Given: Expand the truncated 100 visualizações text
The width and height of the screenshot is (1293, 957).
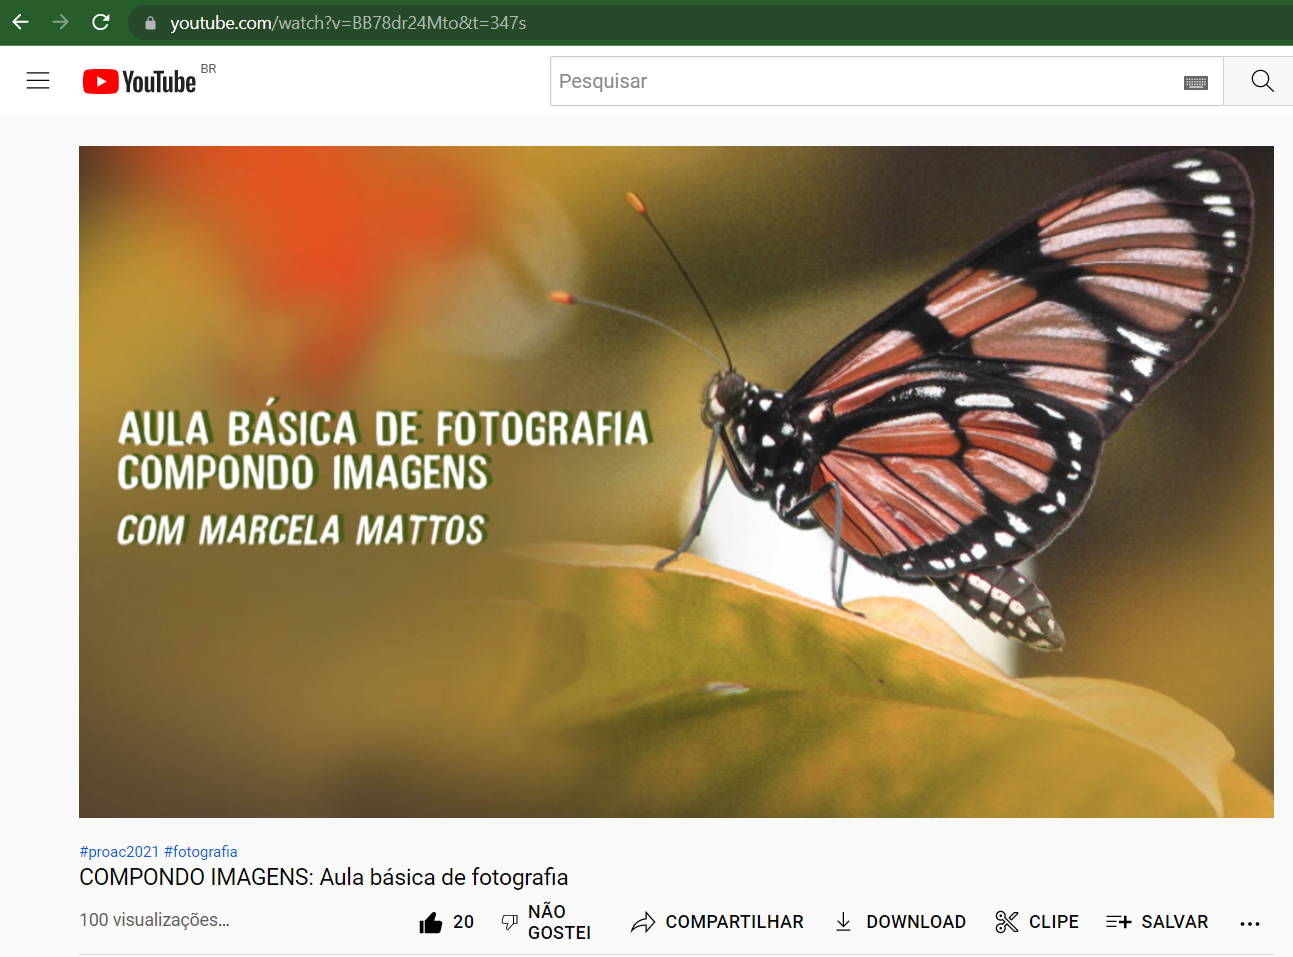Looking at the screenshot, I should tap(155, 920).
